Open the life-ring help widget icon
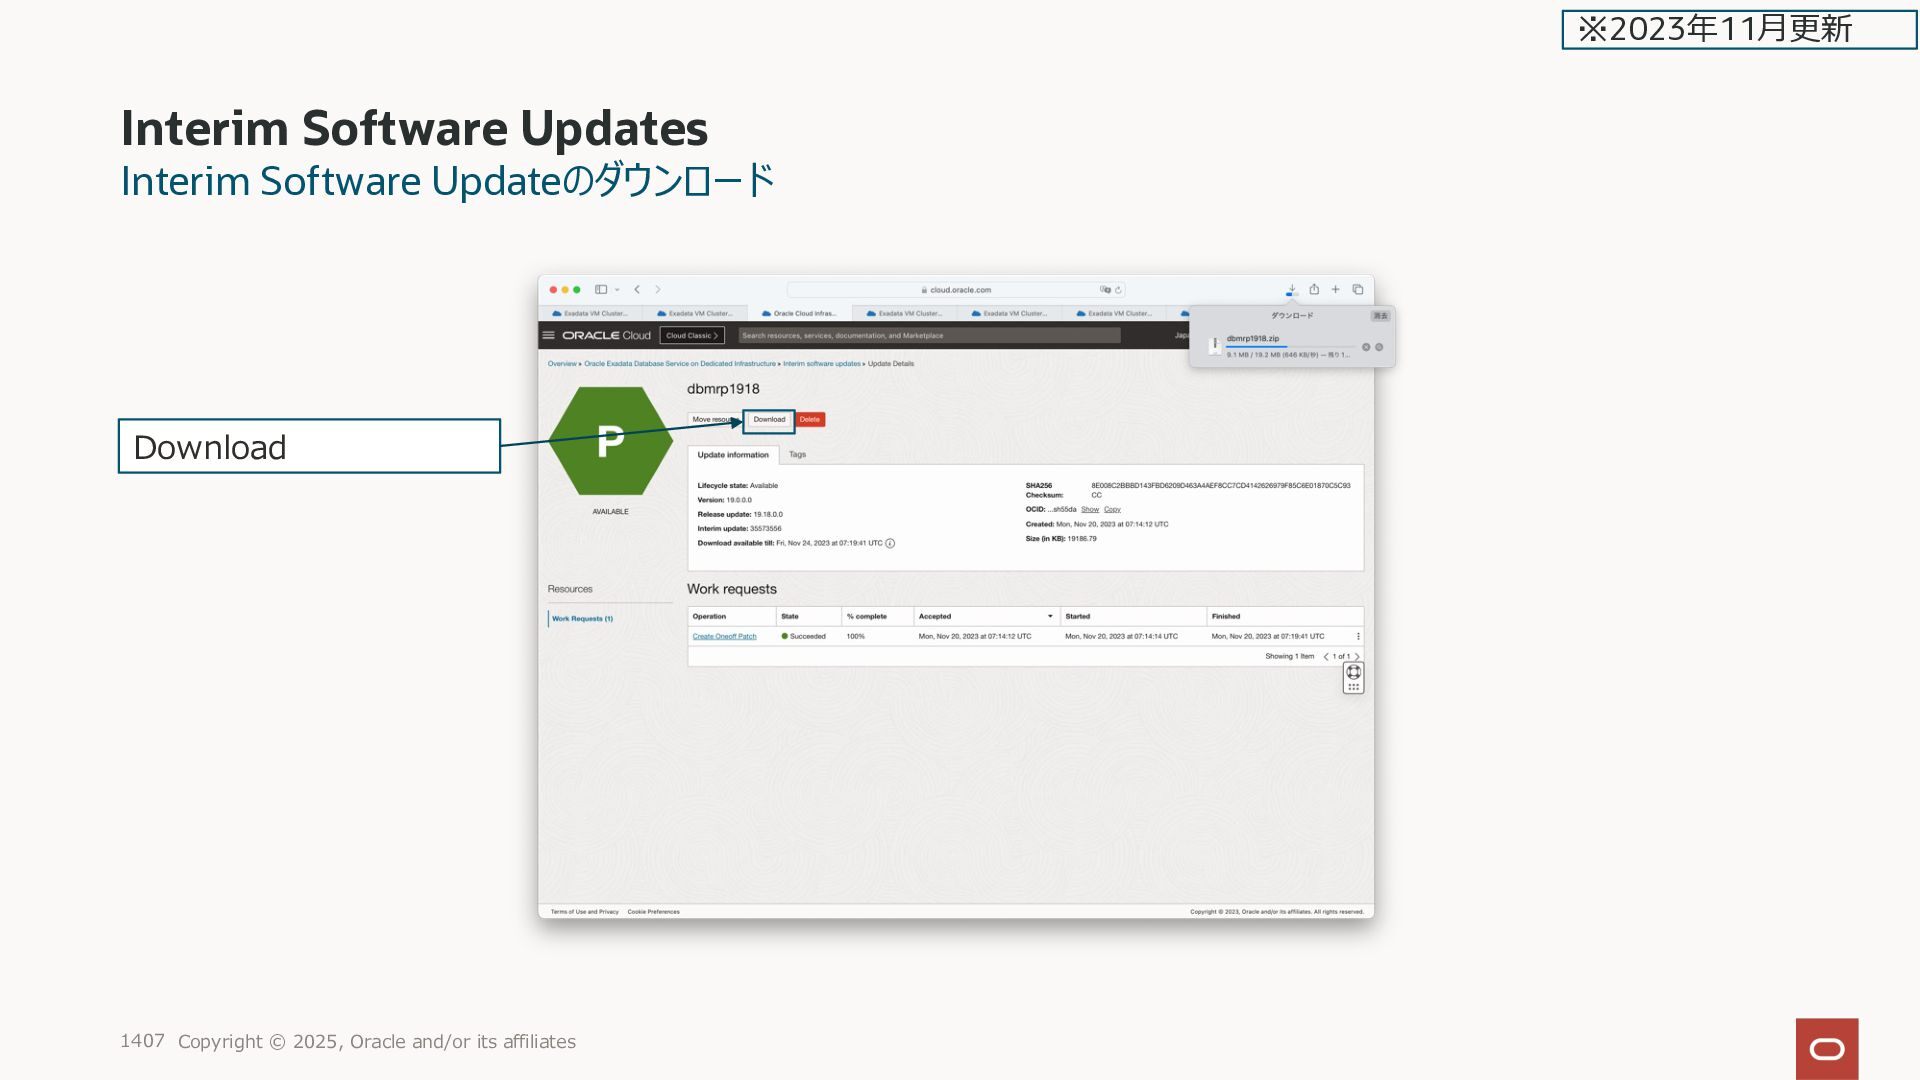The width and height of the screenshot is (1920, 1080). pos(1353,673)
